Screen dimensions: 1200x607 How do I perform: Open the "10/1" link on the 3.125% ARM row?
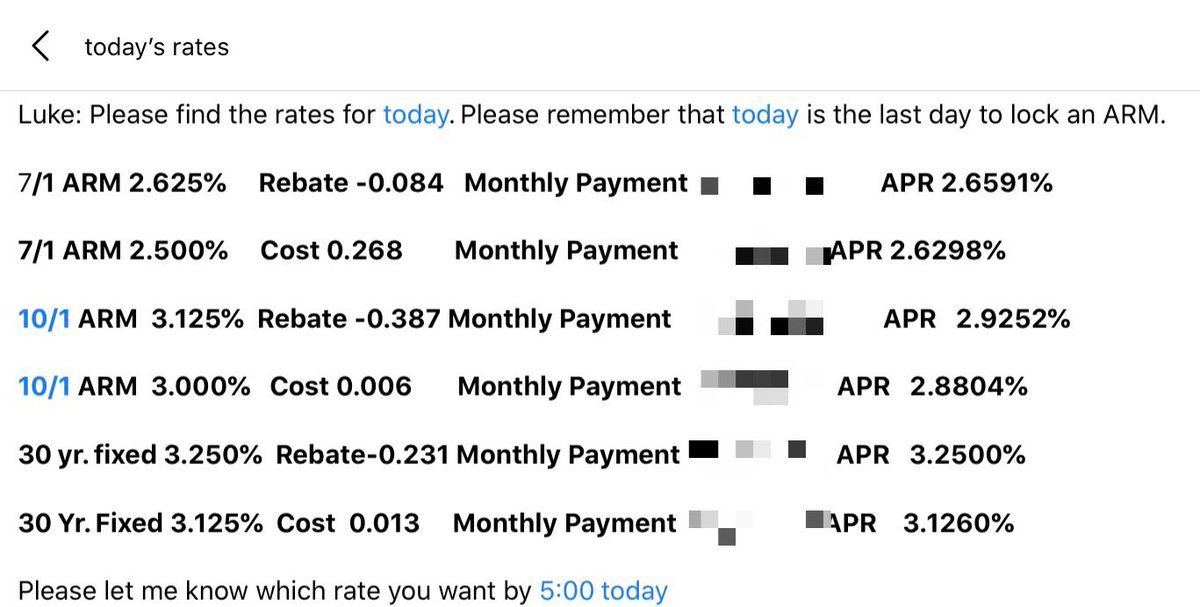[x=44, y=319]
